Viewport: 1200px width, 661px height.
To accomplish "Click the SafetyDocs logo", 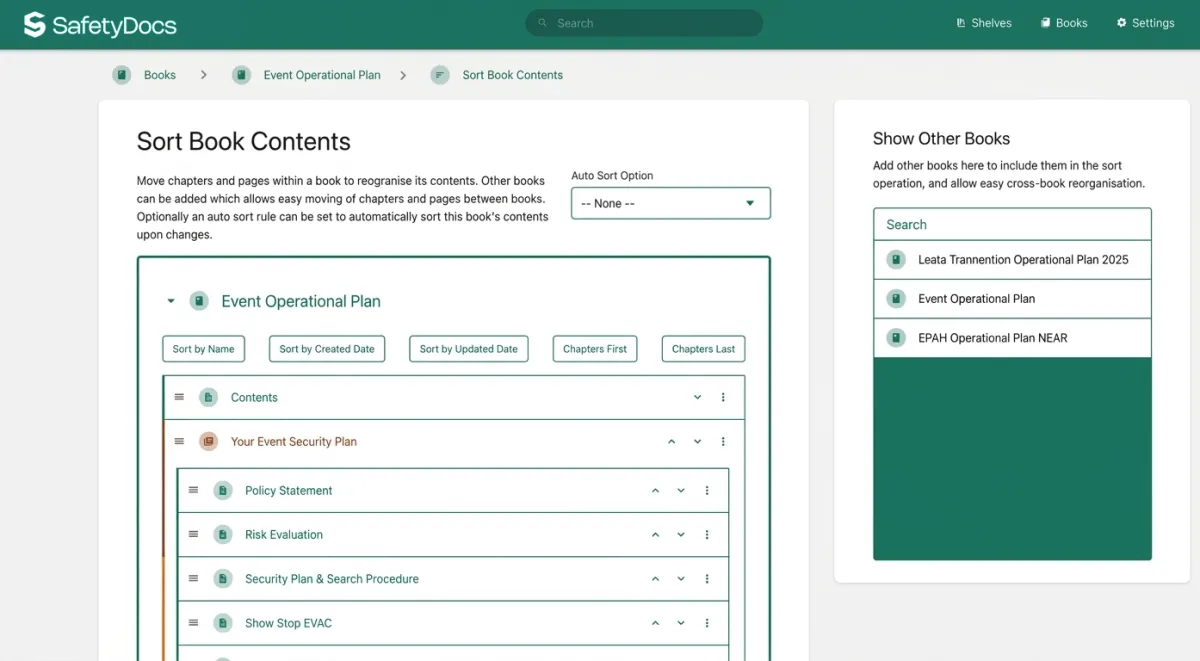I will point(100,25).
